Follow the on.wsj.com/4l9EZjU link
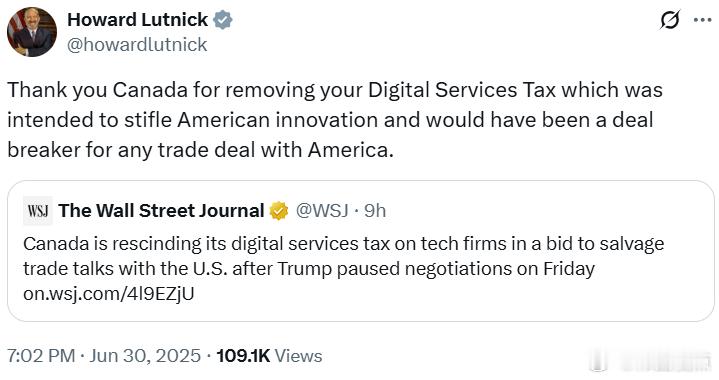The image size is (719, 380). [x=109, y=293]
